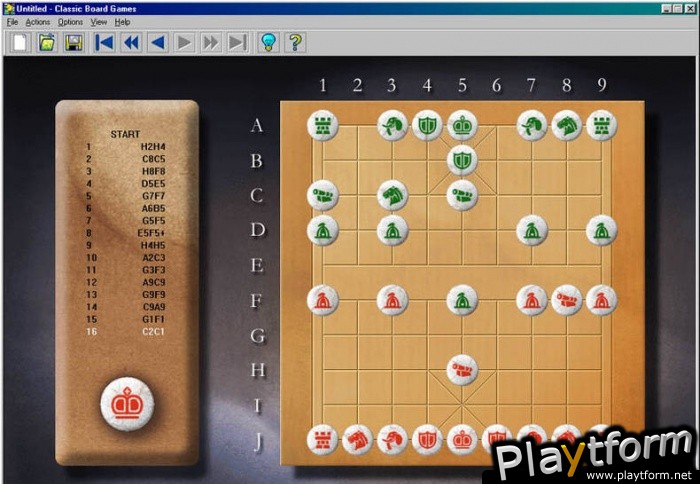
Task: Select green guard at B5
Action: (x=462, y=160)
